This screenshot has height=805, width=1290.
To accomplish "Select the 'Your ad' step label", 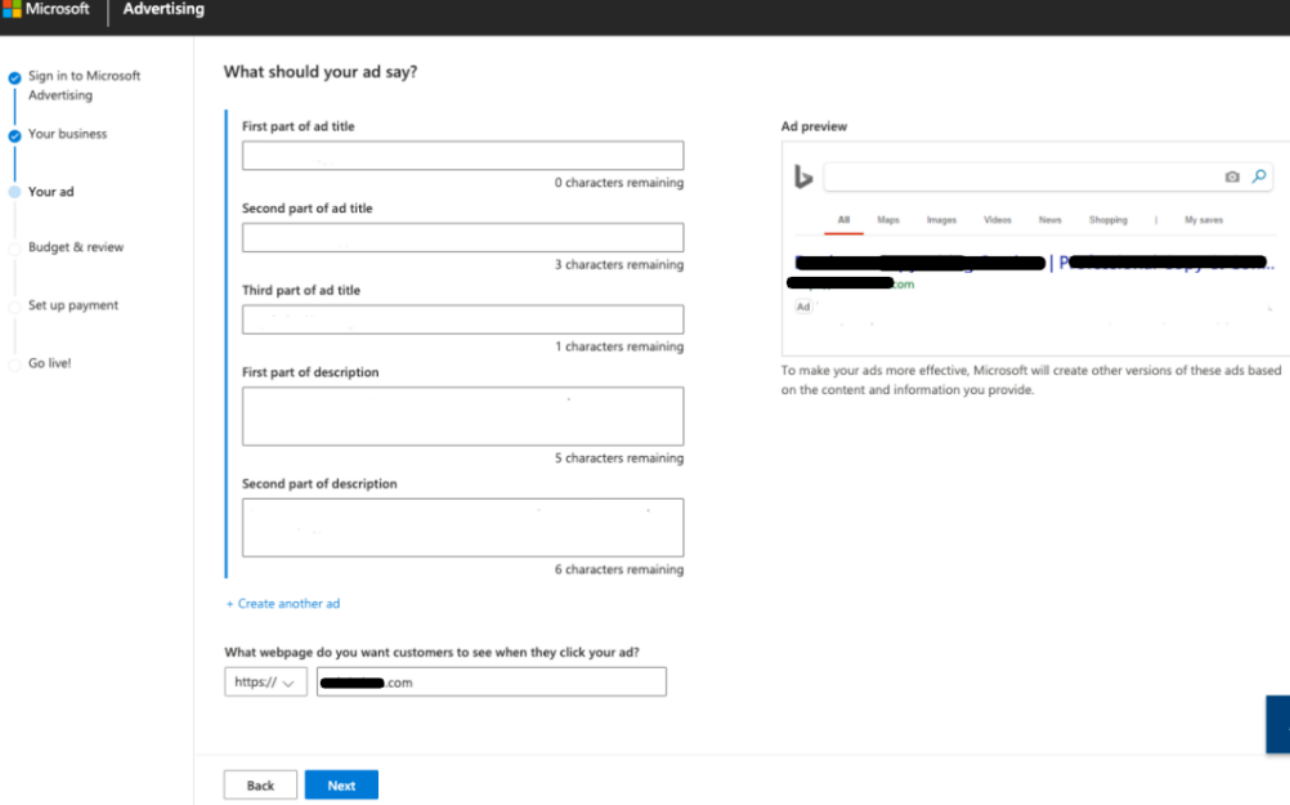I will [51, 192].
